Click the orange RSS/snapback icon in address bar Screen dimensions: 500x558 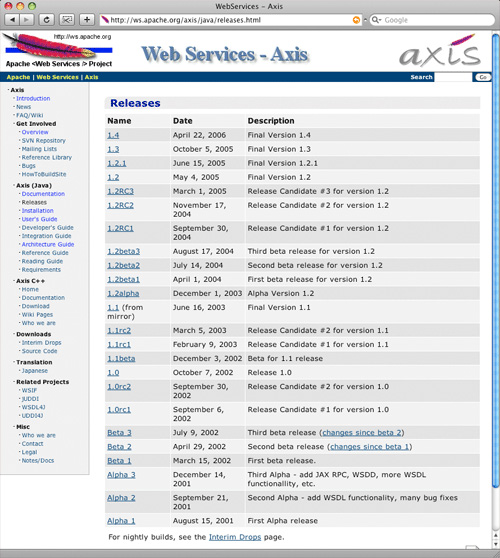pos(356,20)
